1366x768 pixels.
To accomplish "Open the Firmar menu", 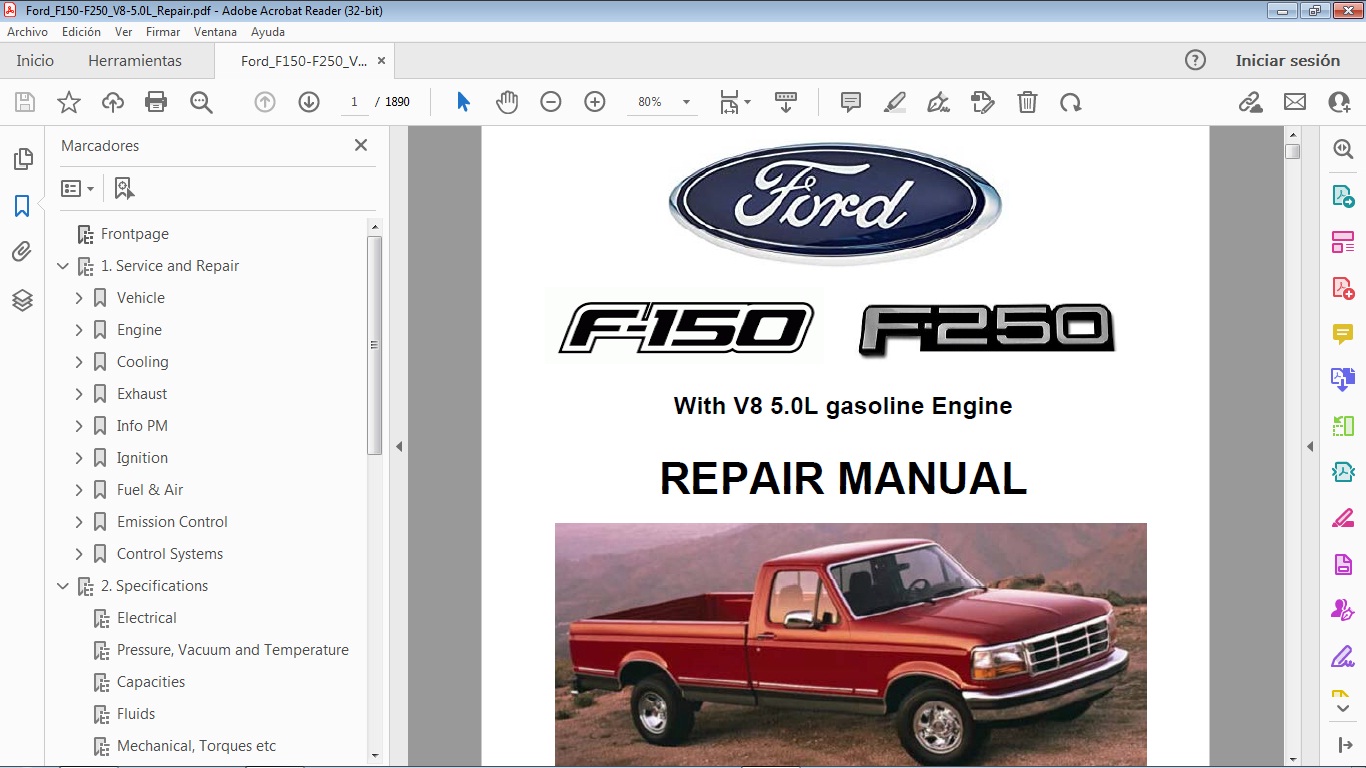I will pos(163,32).
